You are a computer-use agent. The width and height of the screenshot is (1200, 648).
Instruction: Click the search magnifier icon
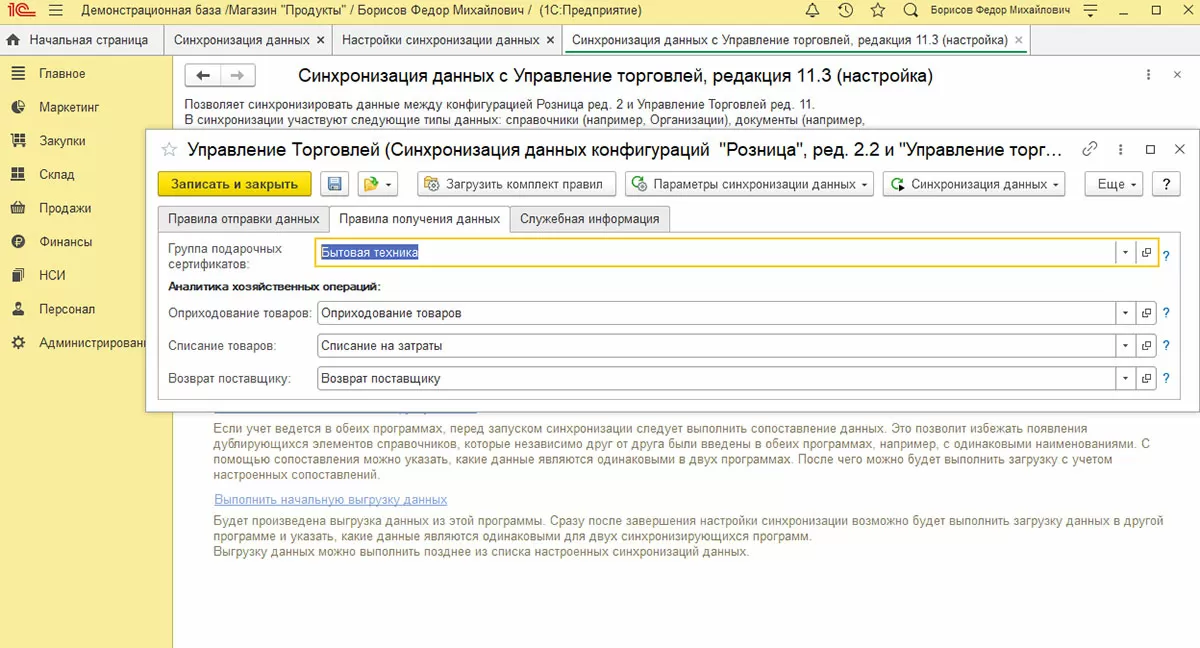point(910,11)
